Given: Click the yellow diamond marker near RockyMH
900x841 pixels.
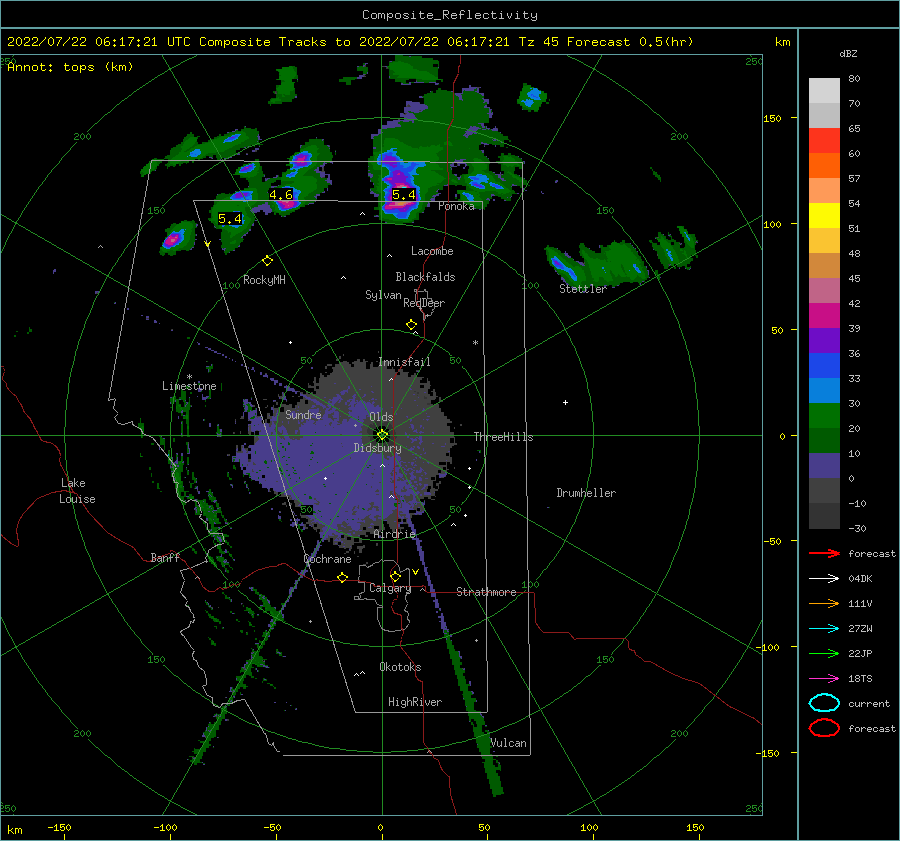Looking at the screenshot, I should click(267, 261).
